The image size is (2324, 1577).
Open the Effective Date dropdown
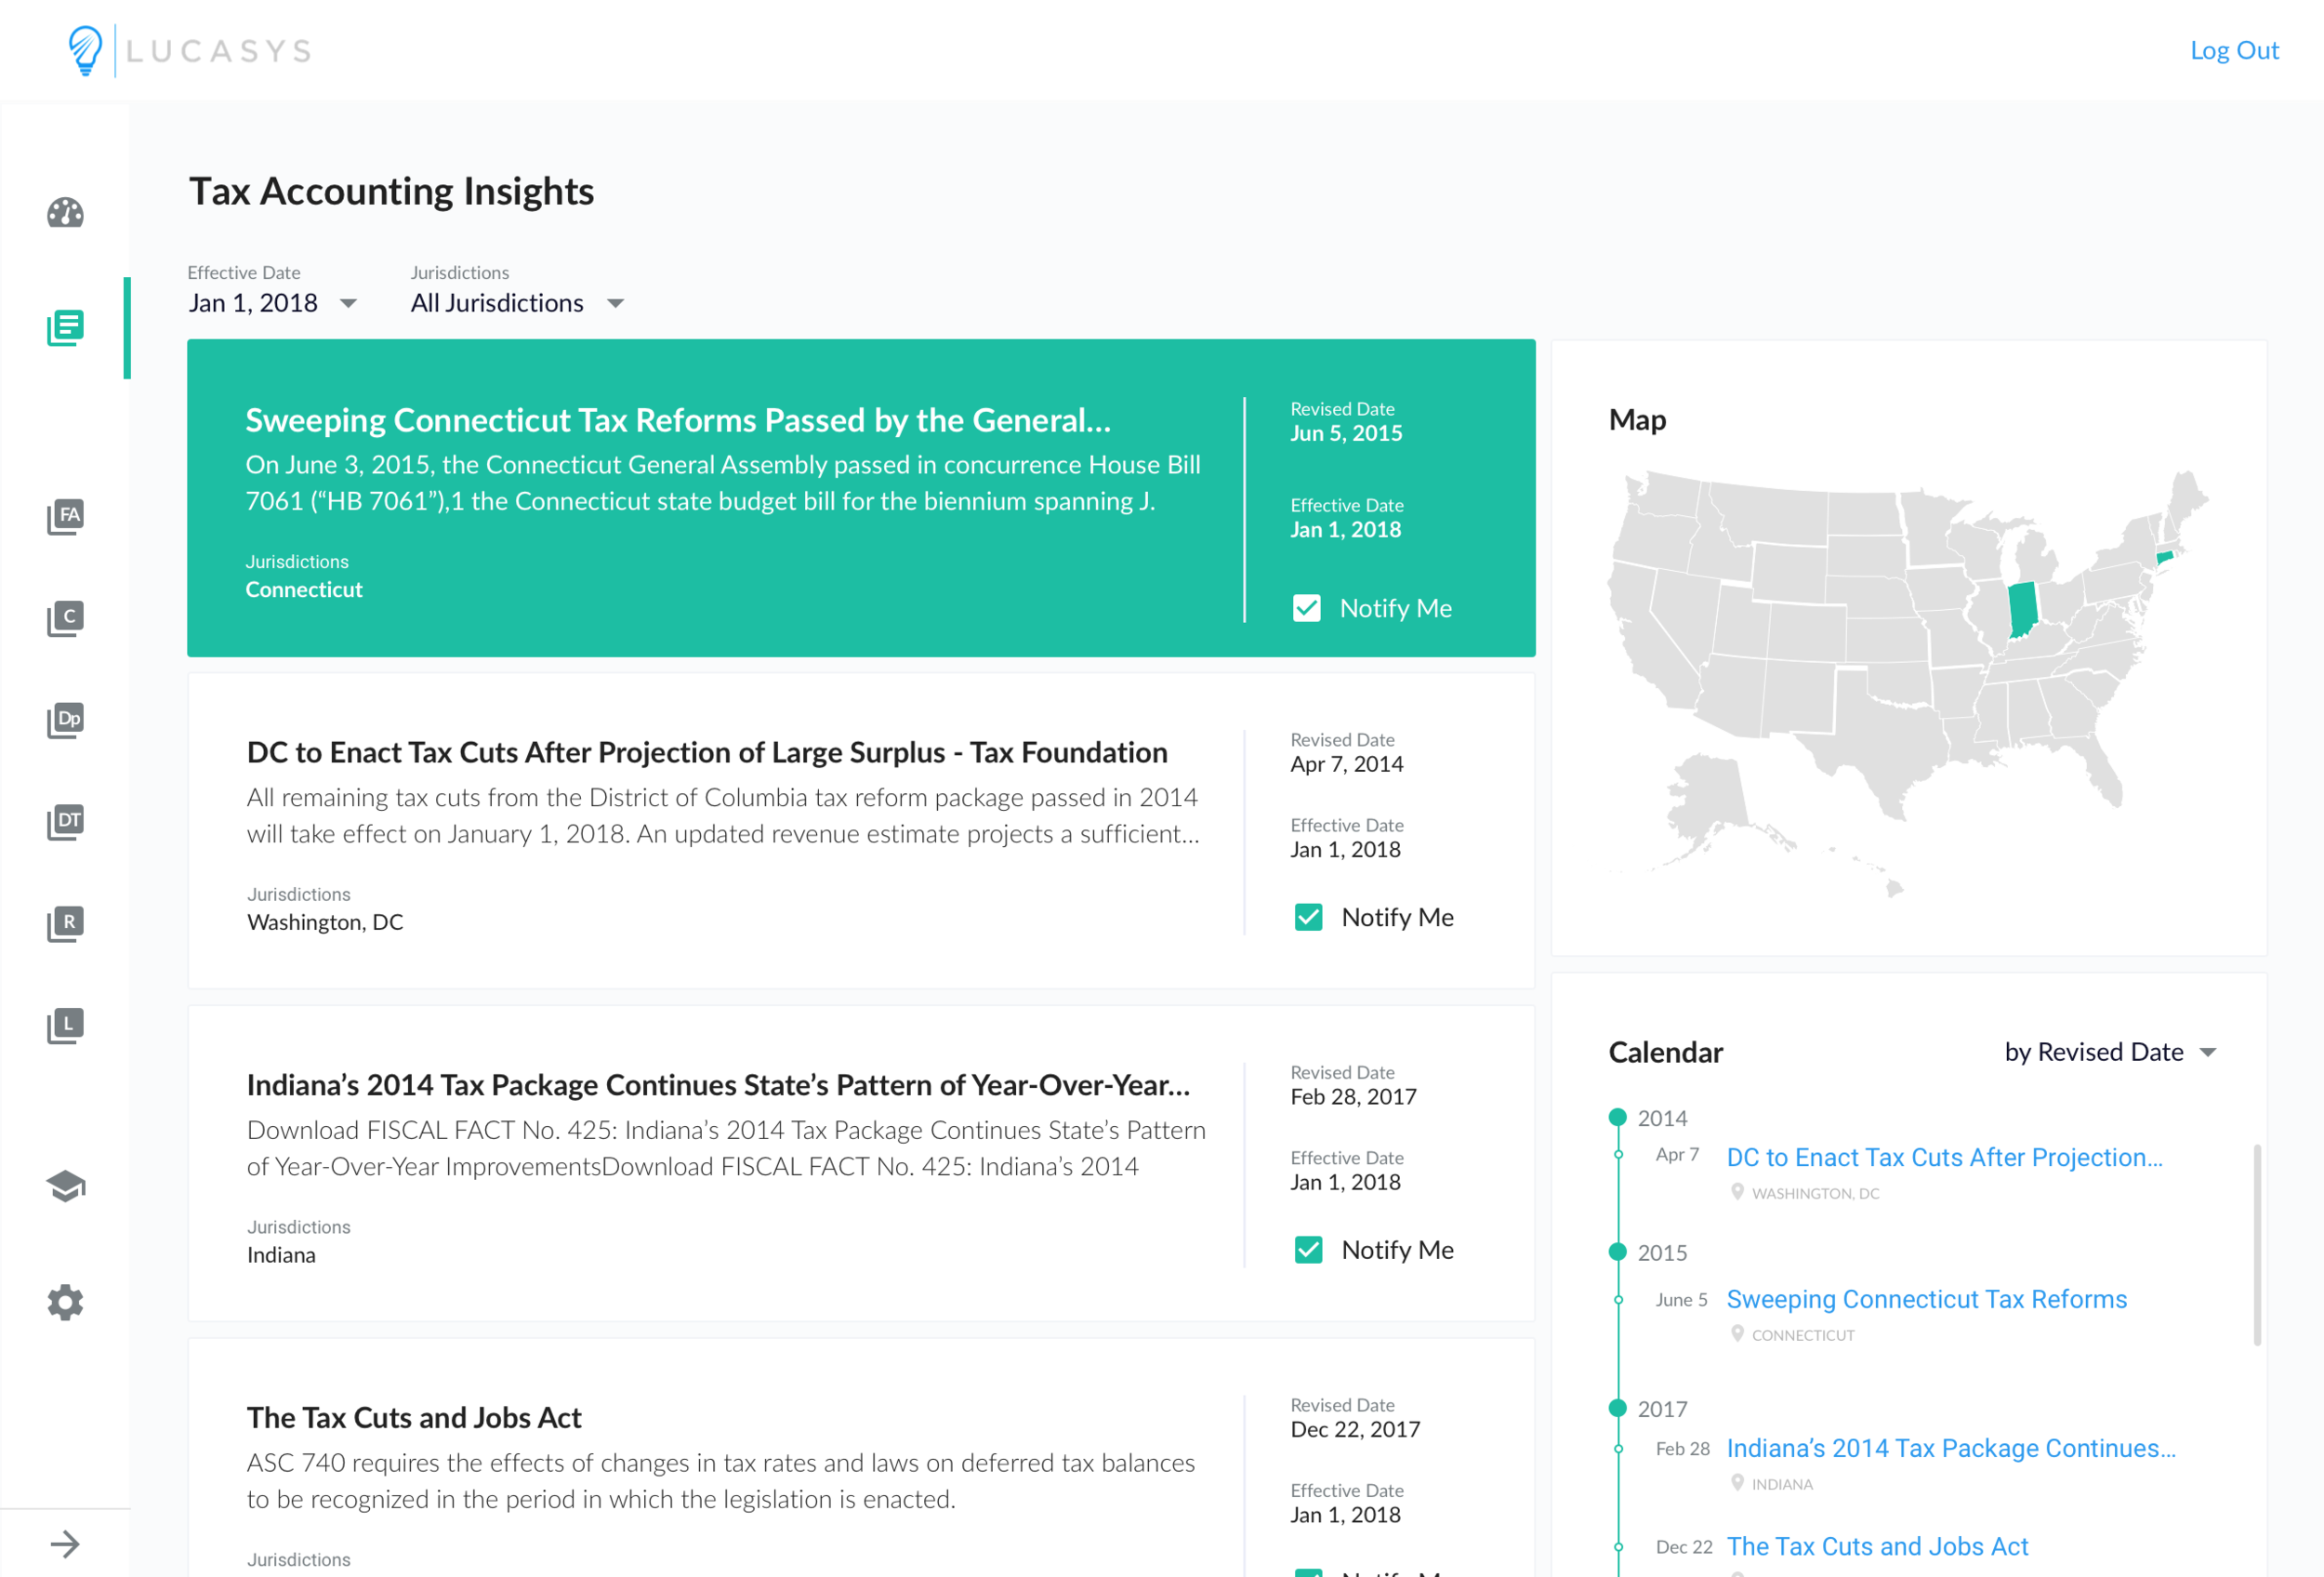(x=272, y=303)
